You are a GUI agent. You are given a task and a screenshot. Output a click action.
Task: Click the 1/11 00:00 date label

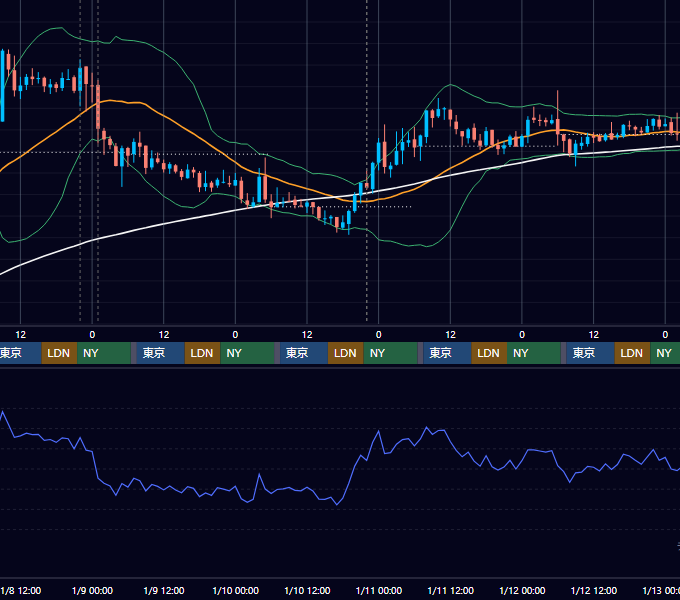(x=379, y=590)
